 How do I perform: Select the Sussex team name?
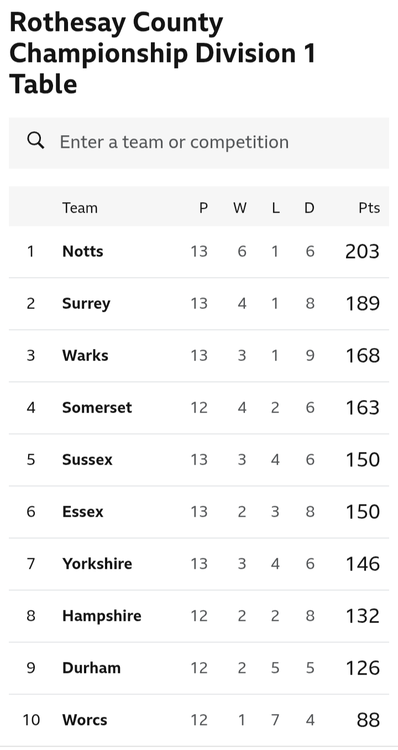(88, 460)
